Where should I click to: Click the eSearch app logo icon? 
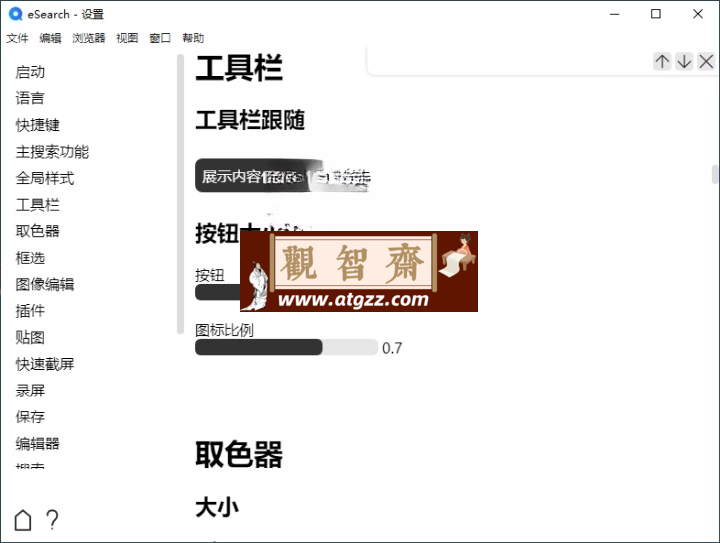pyautogui.click(x=16, y=14)
